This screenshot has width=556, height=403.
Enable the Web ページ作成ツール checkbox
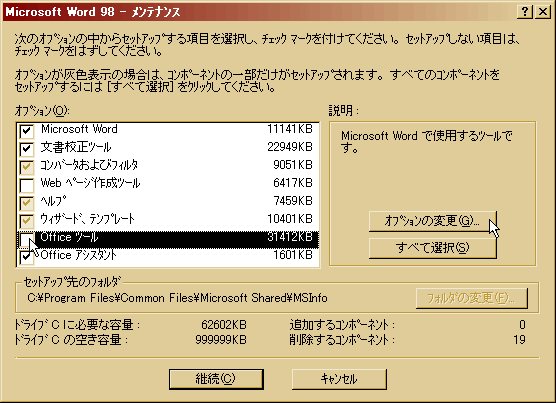(x=27, y=185)
